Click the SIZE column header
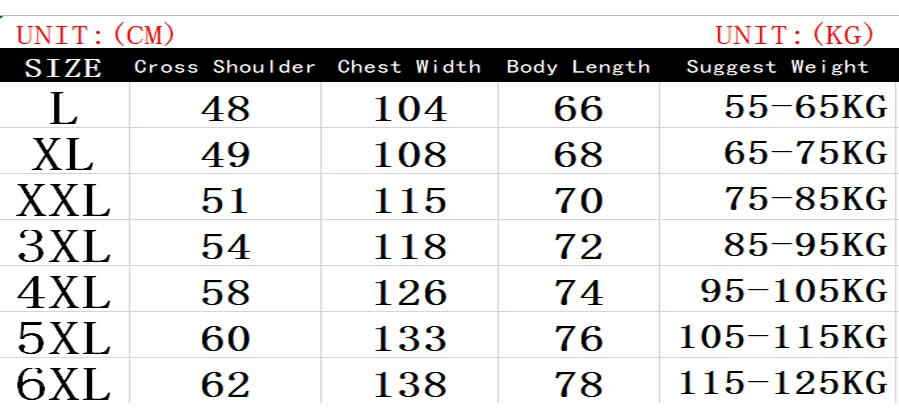 click(62, 68)
